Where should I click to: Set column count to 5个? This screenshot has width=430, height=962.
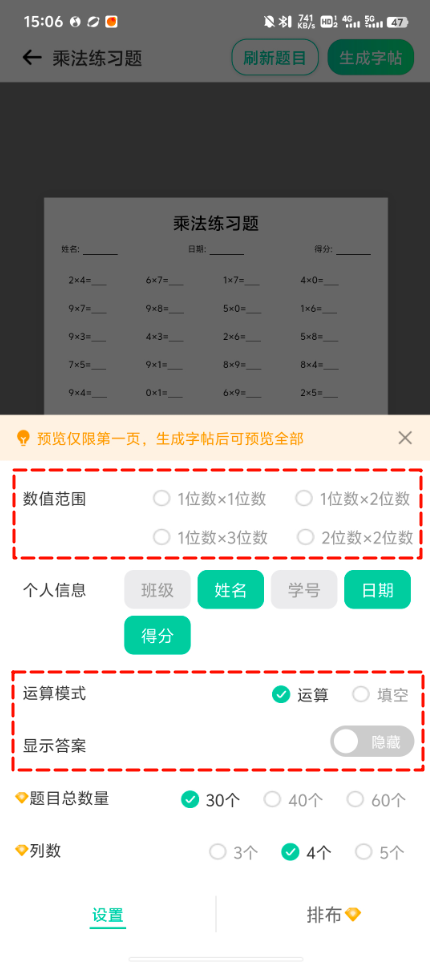pyautogui.click(x=380, y=852)
